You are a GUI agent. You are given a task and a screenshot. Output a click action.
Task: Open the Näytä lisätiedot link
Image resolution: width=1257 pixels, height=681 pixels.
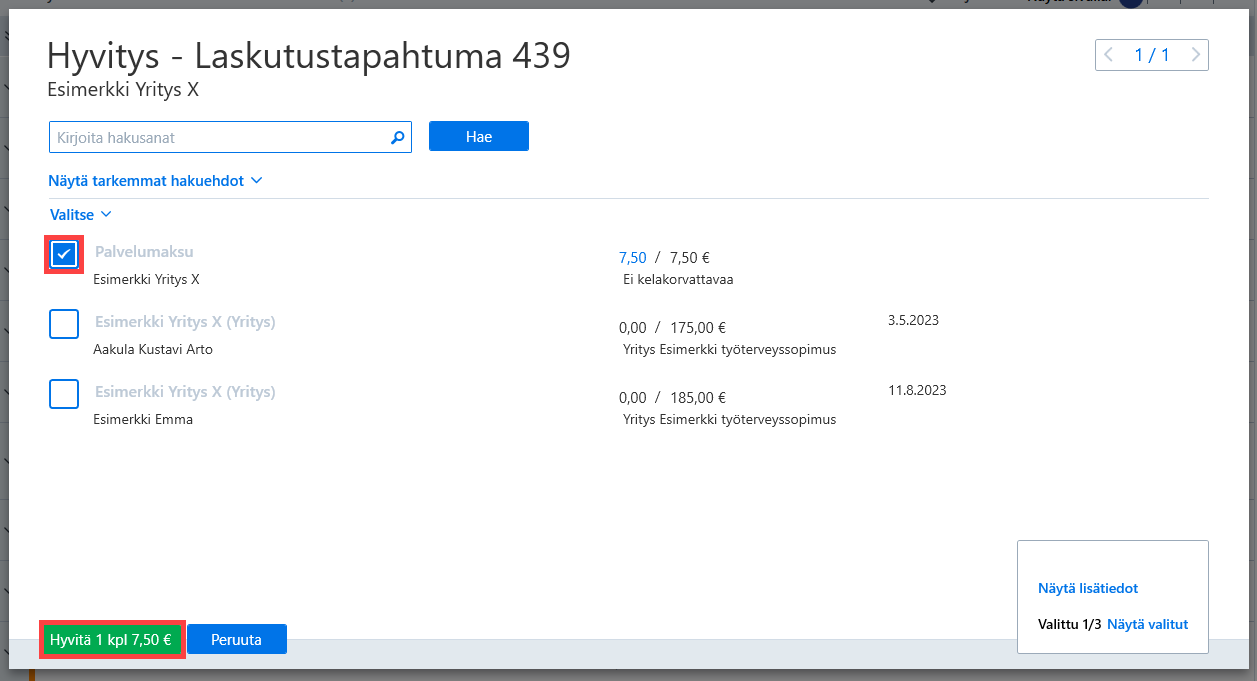(1088, 588)
